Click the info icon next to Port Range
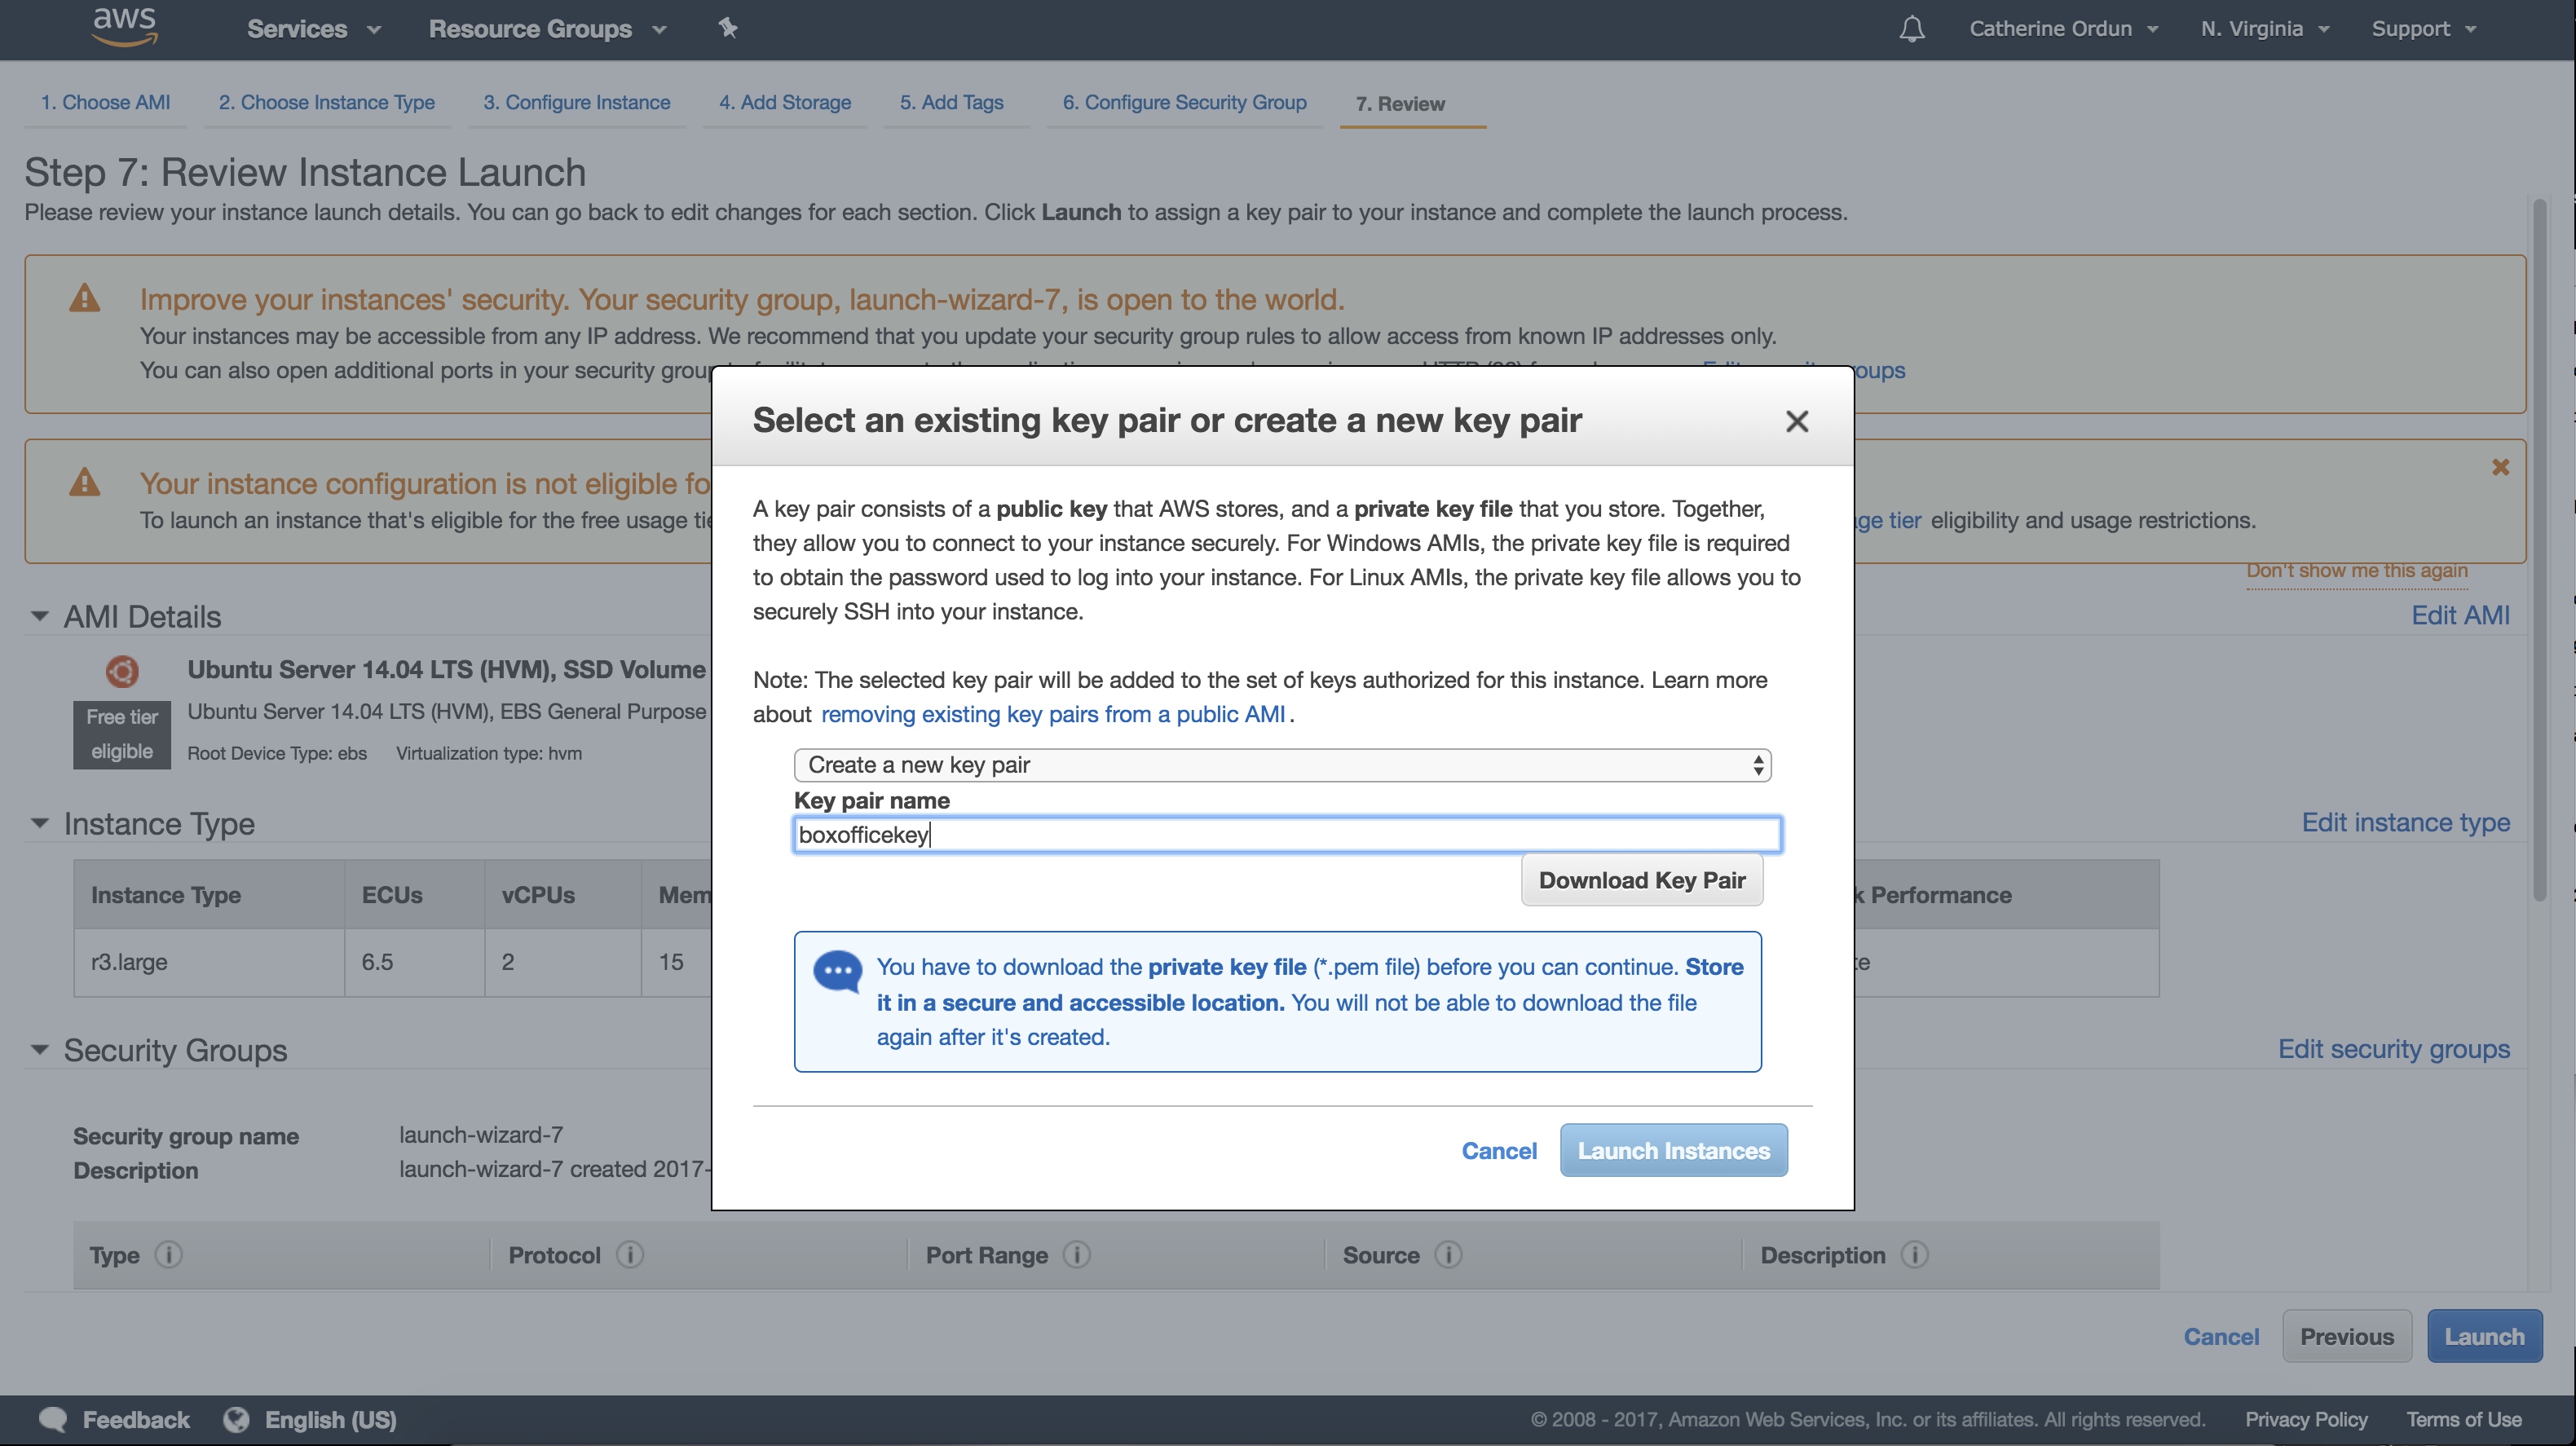The width and height of the screenshot is (2576, 1446). coord(1076,1255)
